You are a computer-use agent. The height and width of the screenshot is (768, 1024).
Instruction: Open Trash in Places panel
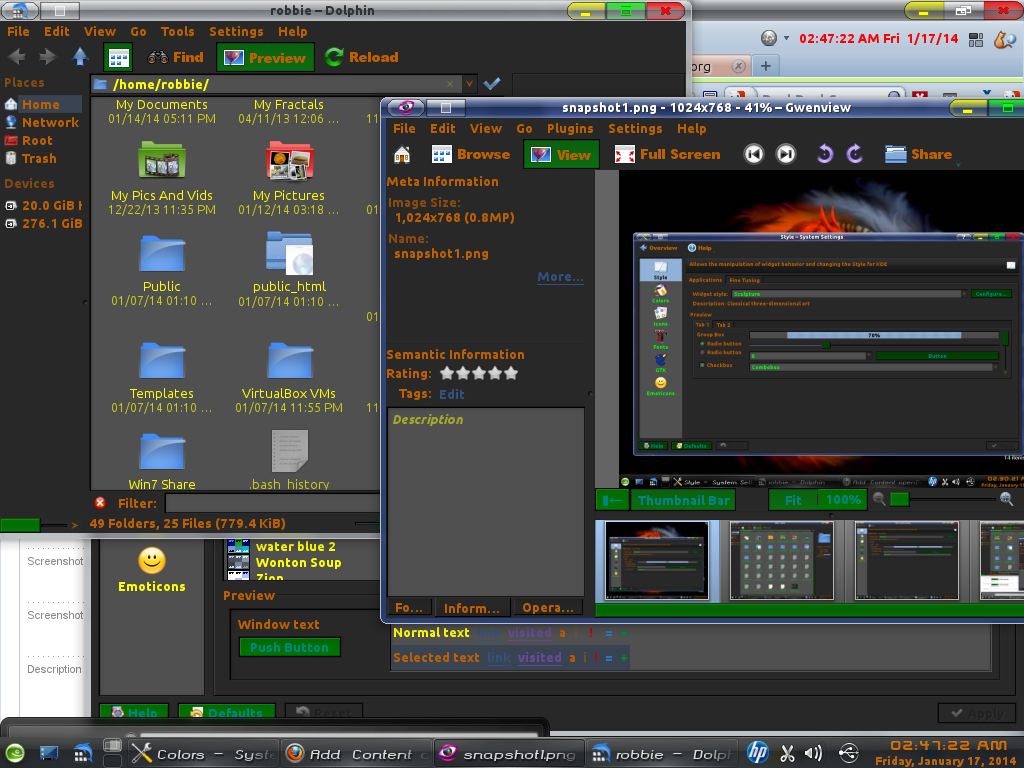tap(31, 158)
